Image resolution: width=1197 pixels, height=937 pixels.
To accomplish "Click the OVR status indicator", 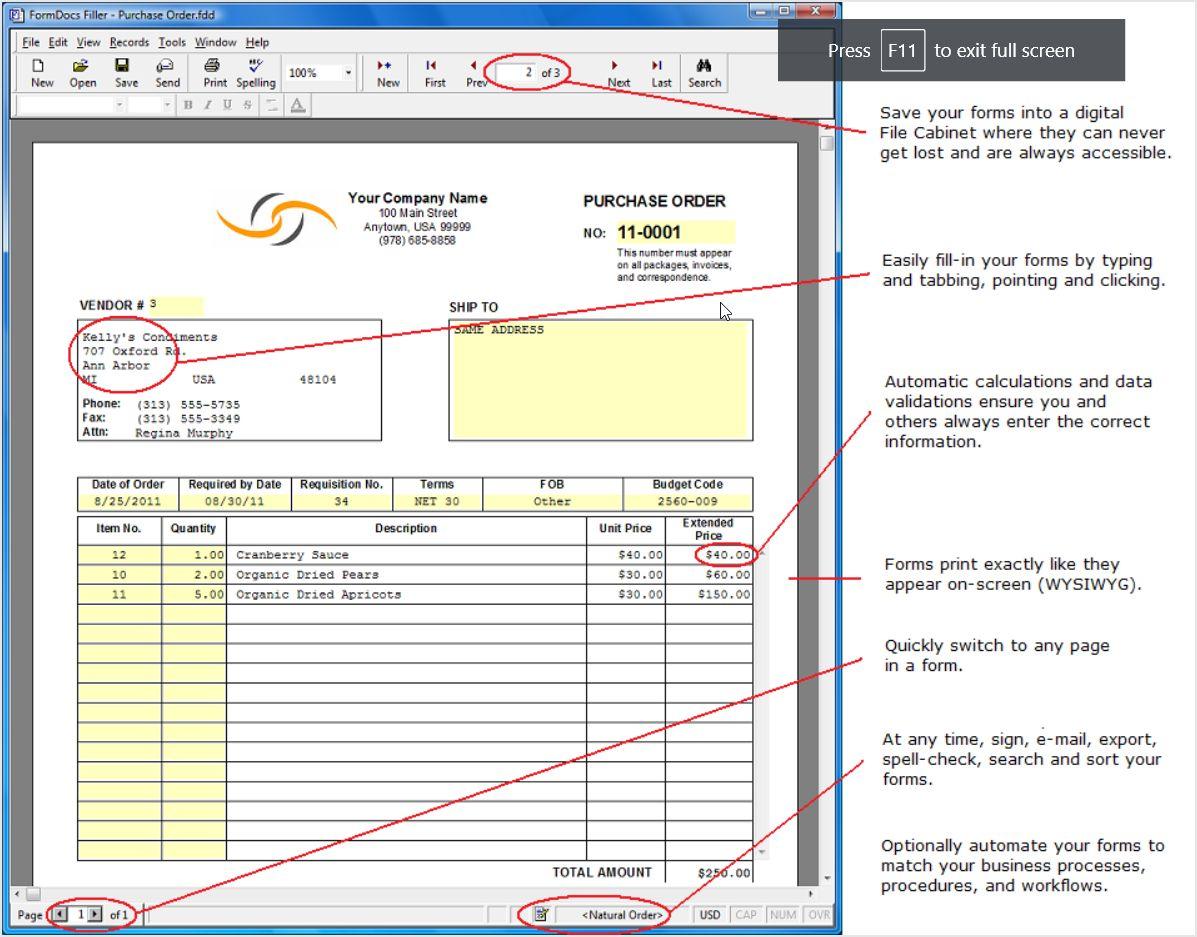I will (x=818, y=915).
